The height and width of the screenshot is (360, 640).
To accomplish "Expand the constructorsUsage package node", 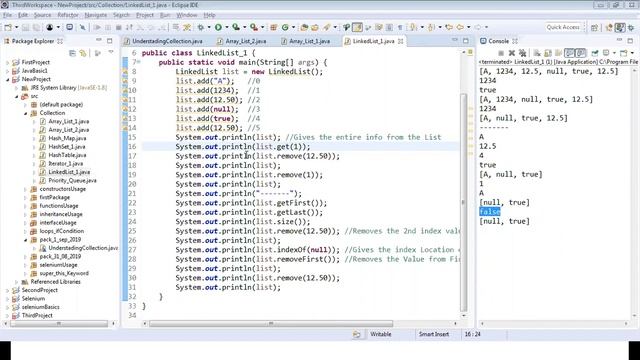I will (25, 189).
